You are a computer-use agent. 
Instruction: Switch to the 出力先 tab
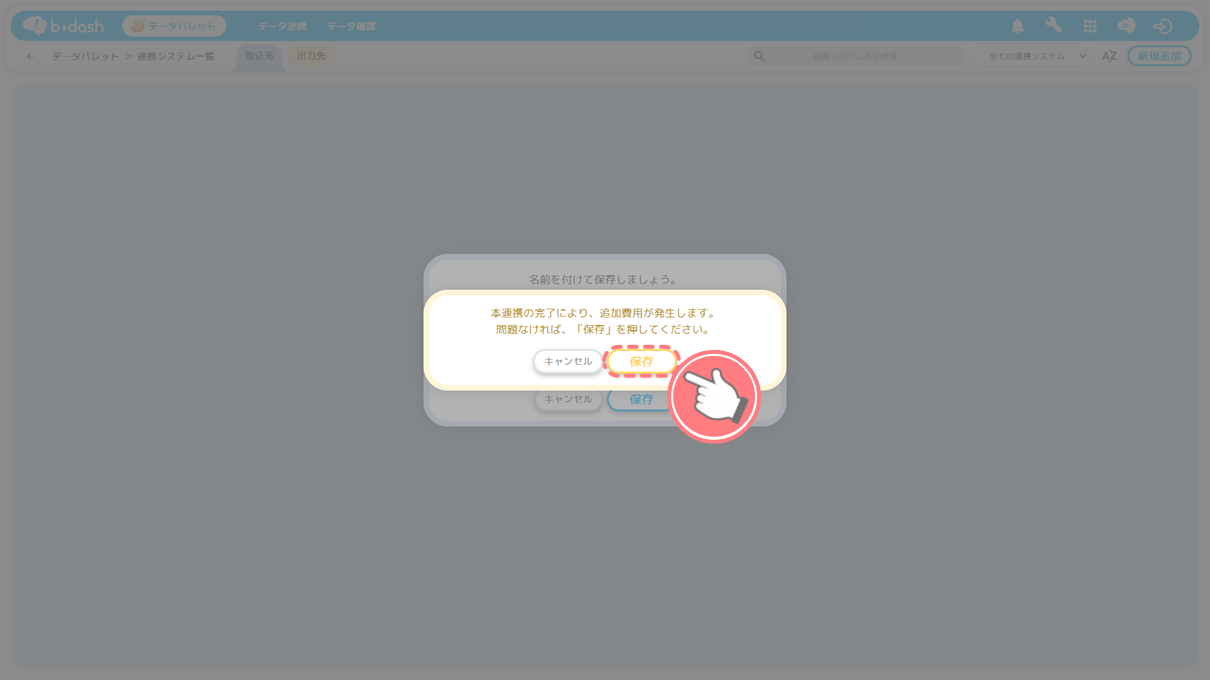(x=311, y=56)
